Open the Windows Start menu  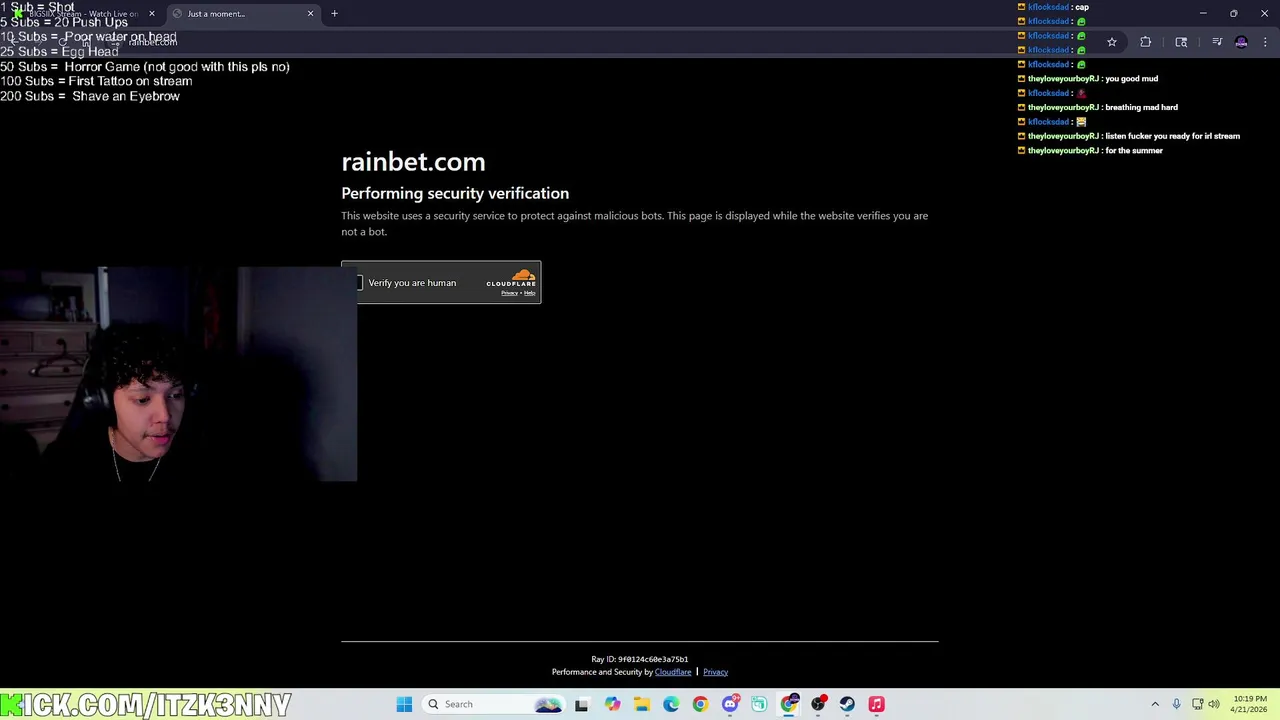tap(404, 704)
